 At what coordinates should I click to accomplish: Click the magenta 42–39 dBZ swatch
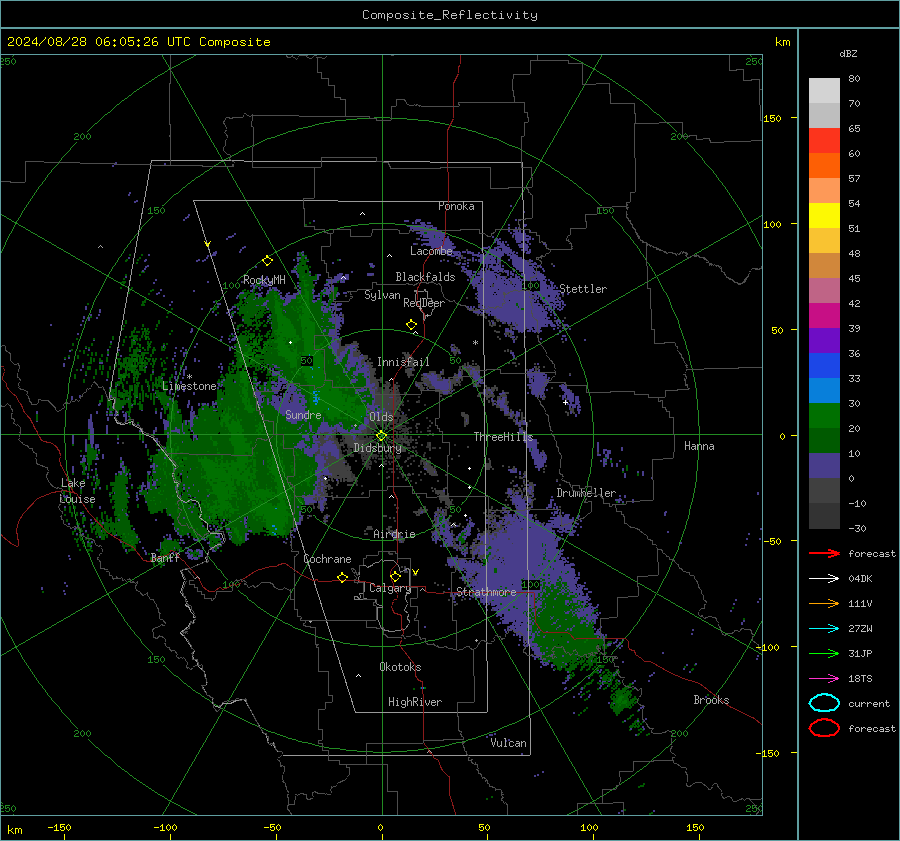pyautogui.click(x=824, y=316)
